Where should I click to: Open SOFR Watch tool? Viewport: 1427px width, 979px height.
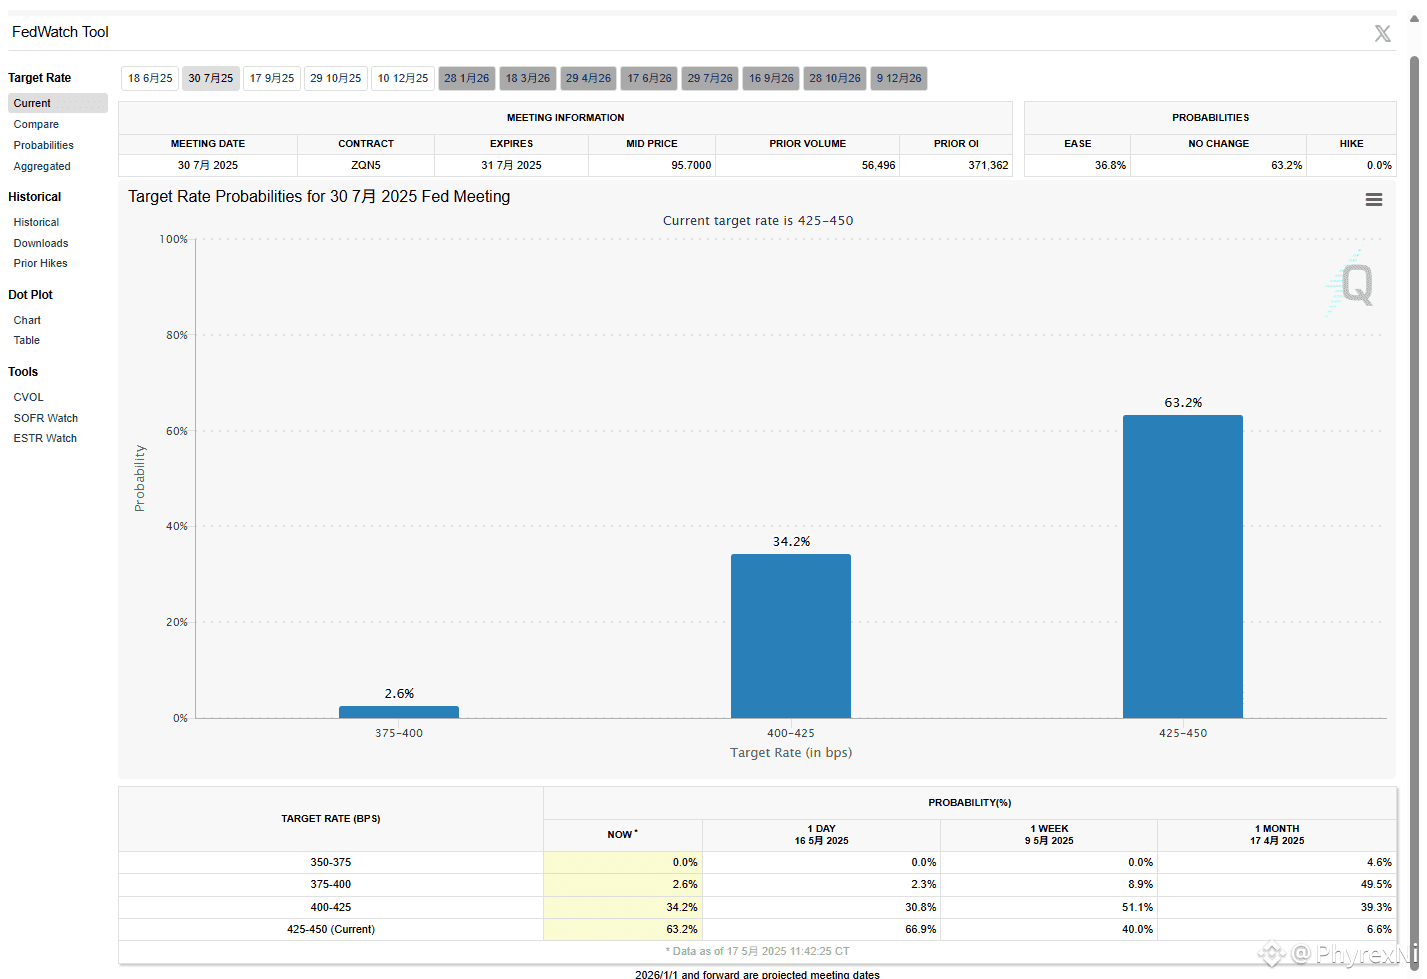click(46, 418)
